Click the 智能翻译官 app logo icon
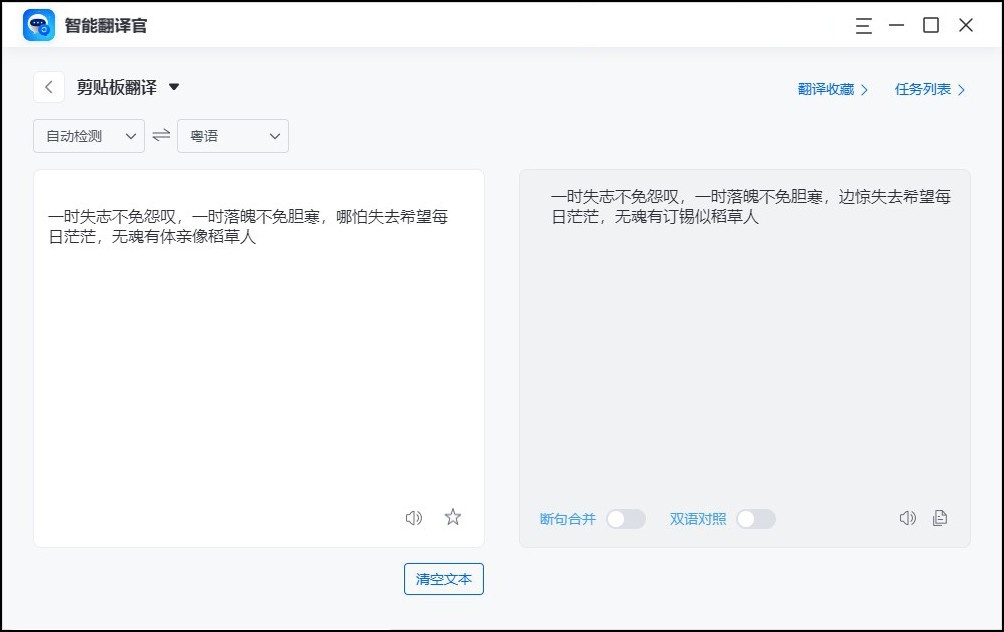This screenshot has width=1004, height=632. [x=38, y=25]
